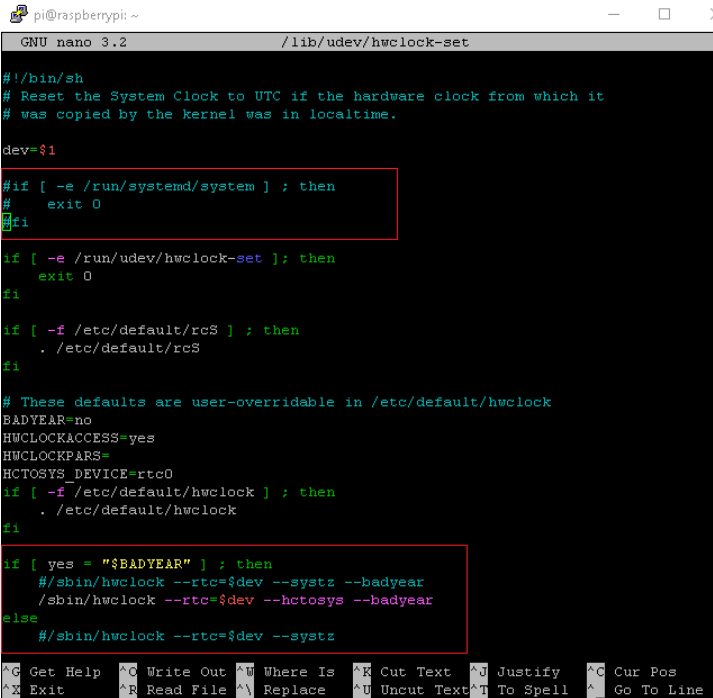Click the ^X Exit shortcut
The image size is (713, 698).
coord(38,690)
